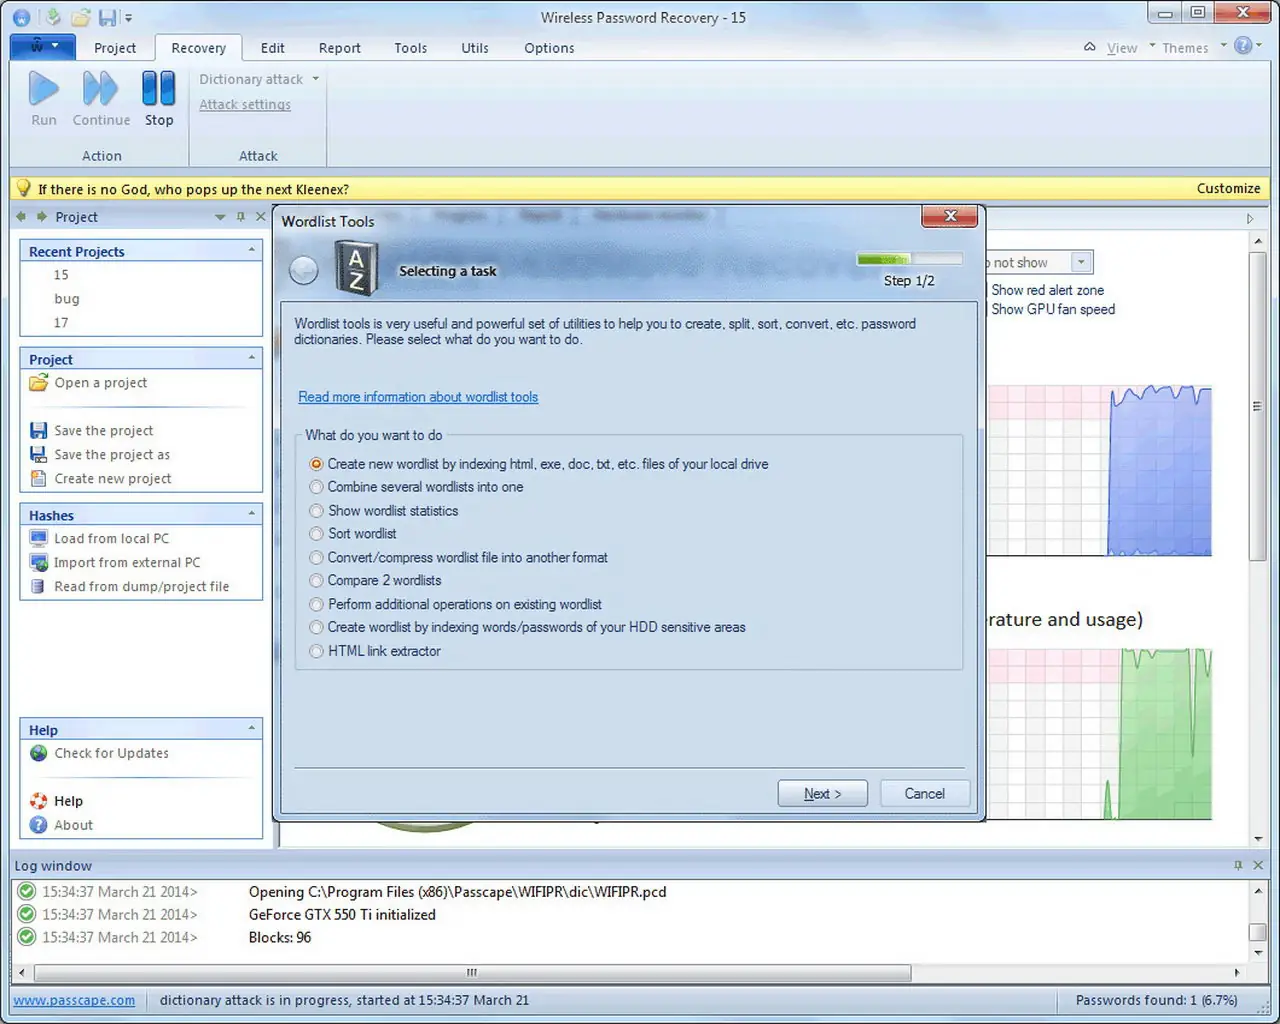Choose Create wordlist by indexing HDD sensitive areas
This screenshot has width=1280, height=1024.
click(x=316, y=628)
